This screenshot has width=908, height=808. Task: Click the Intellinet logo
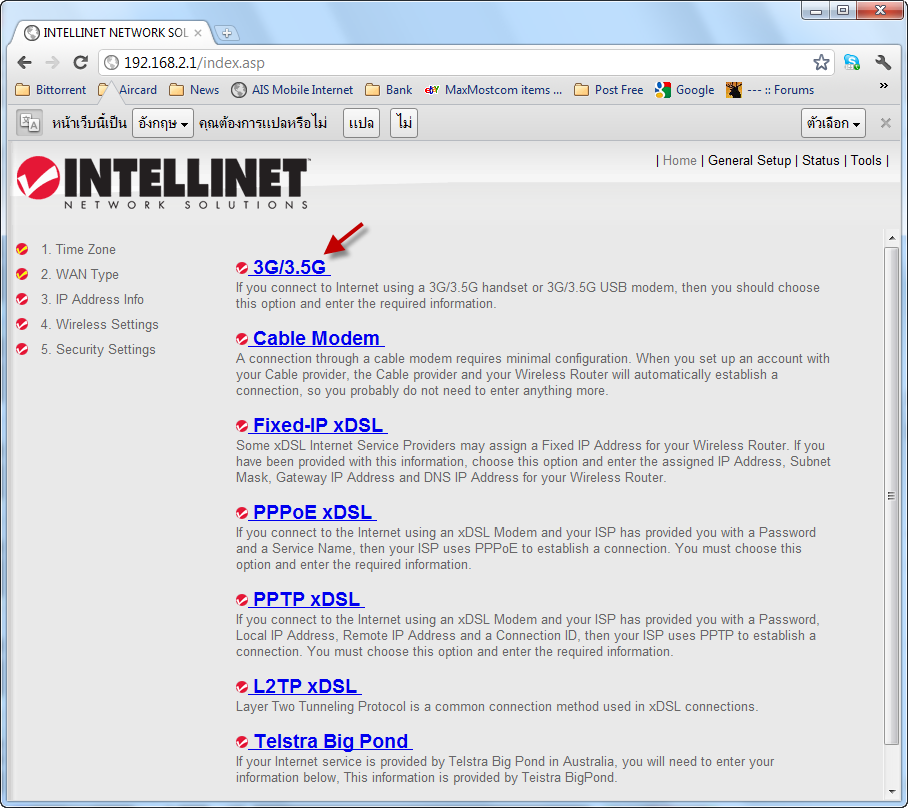[163, 182]
